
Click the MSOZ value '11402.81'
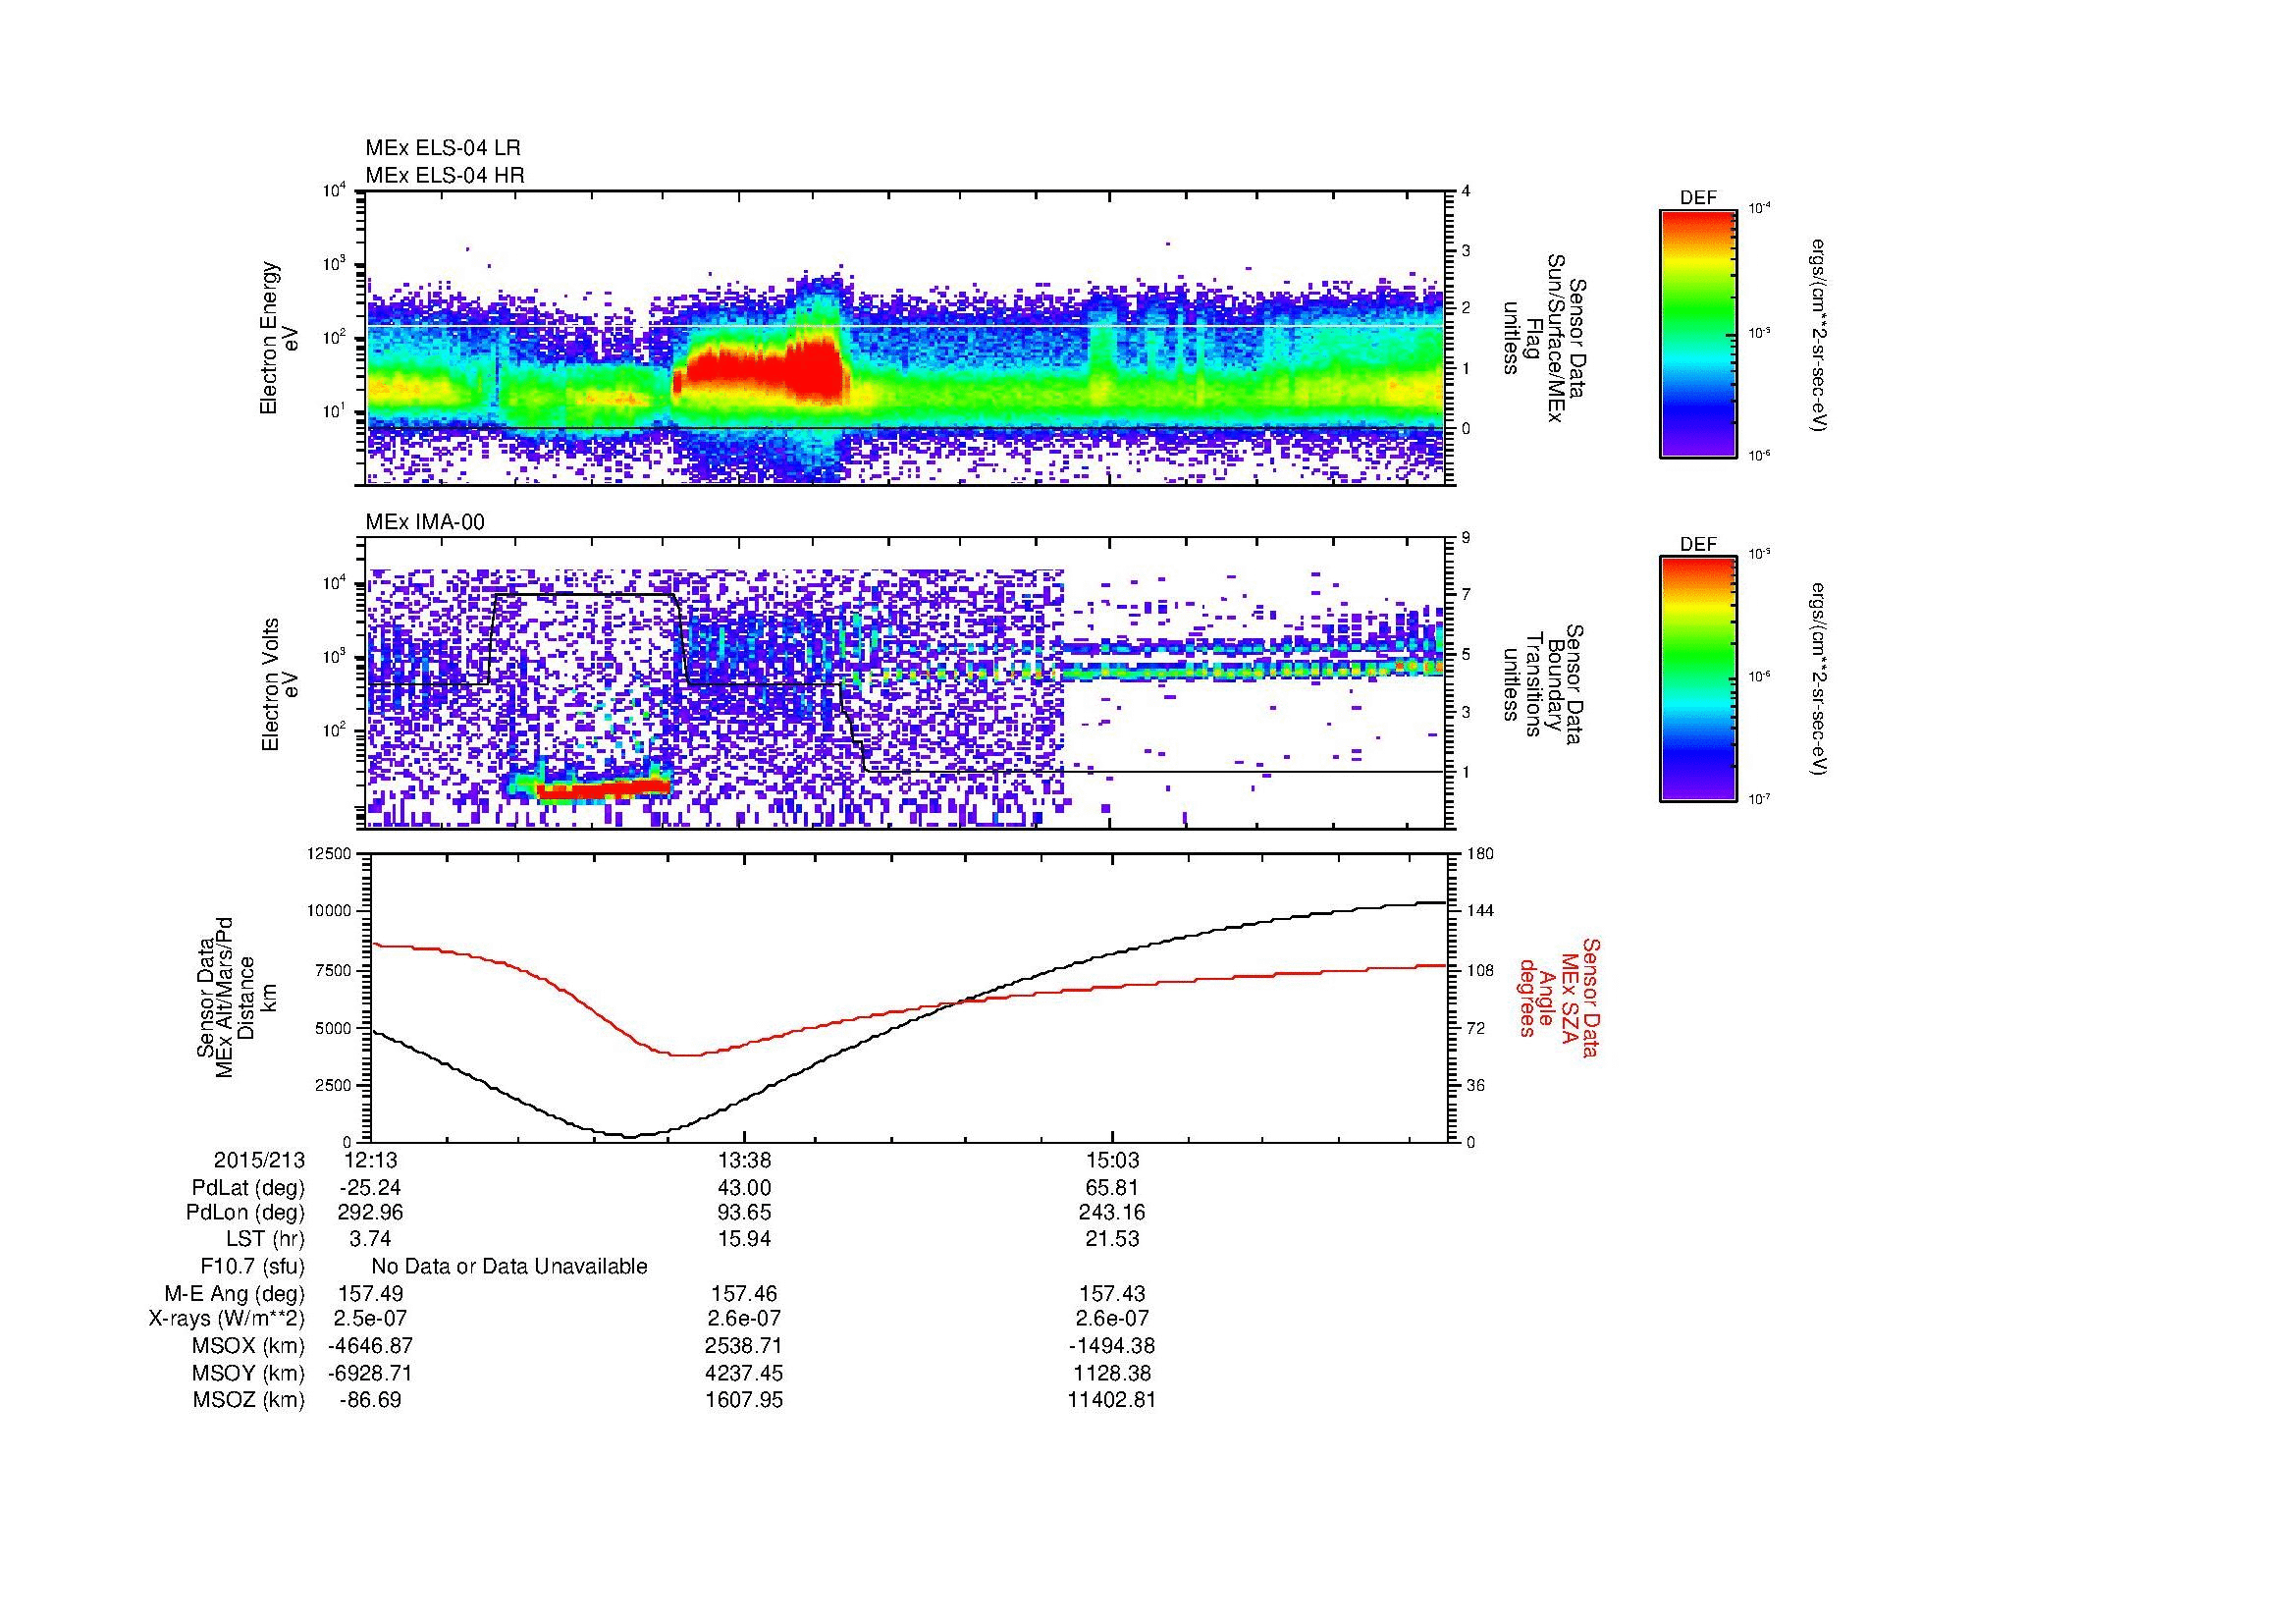[1112, 1400]
